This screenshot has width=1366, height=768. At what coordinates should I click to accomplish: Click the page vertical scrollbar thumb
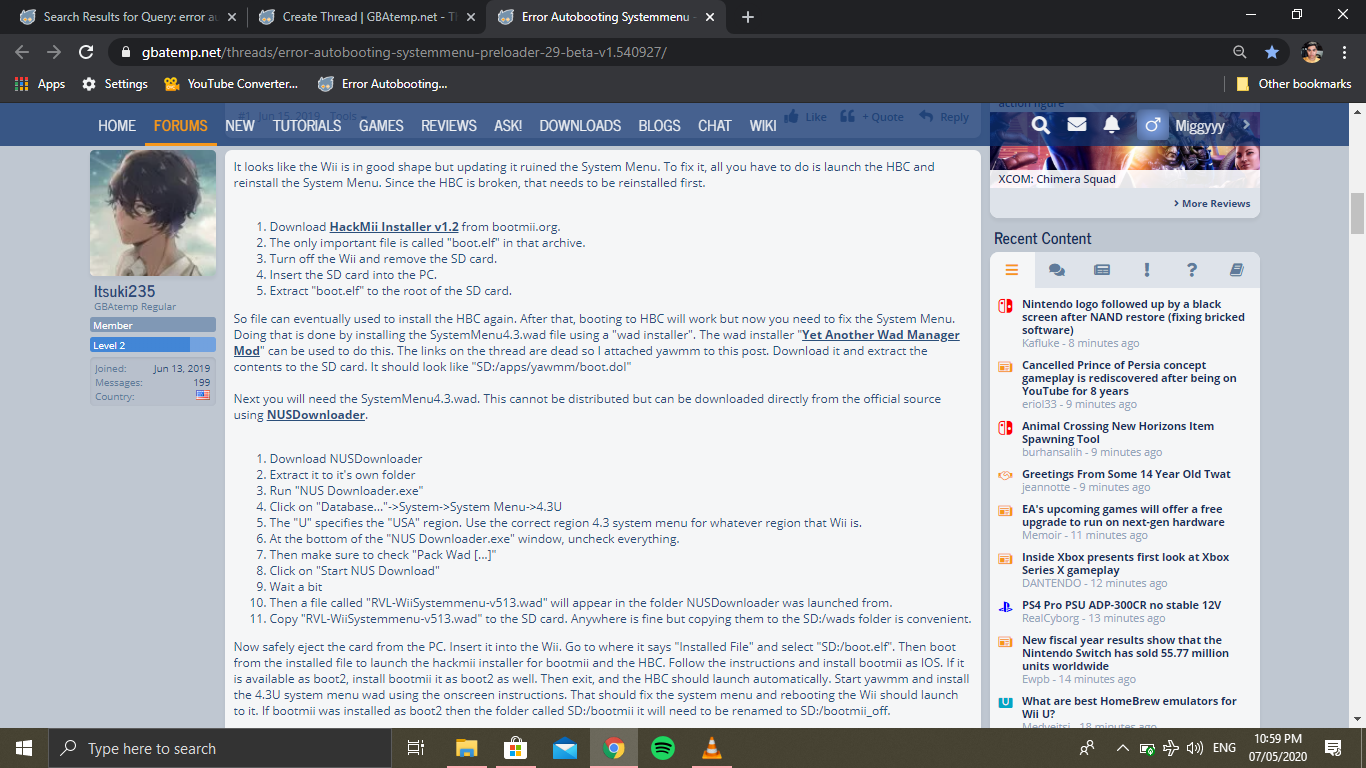tap(1358, 214)
